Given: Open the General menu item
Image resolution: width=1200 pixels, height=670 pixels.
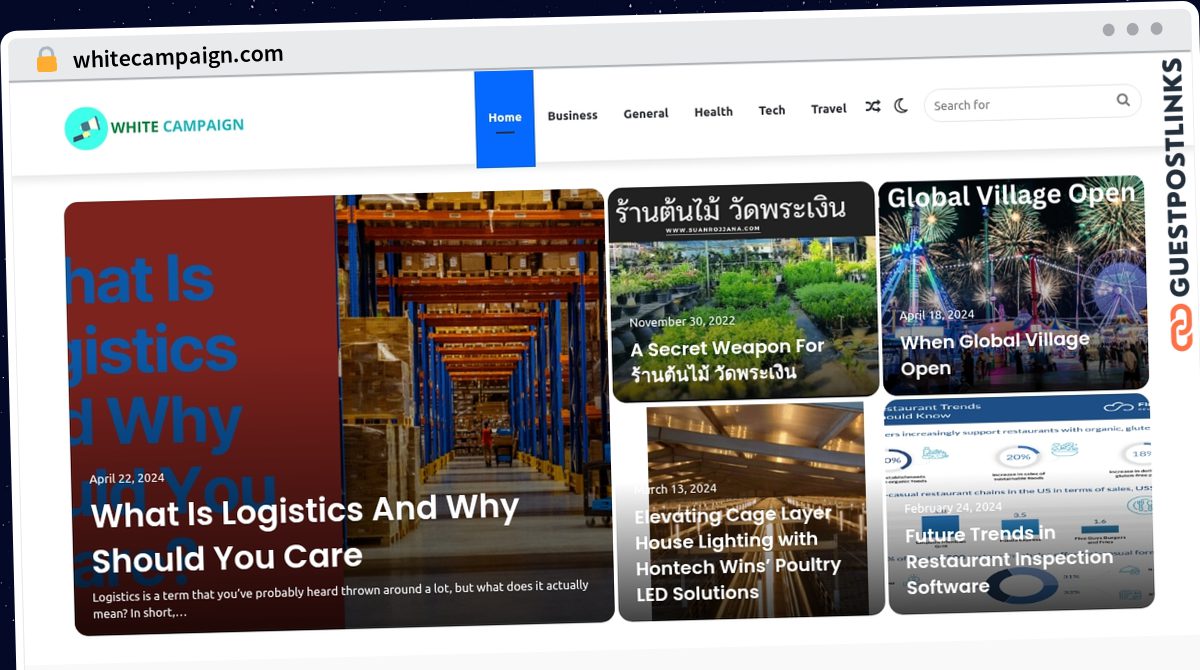Looking at the screenshot, I should click(646, 113).
